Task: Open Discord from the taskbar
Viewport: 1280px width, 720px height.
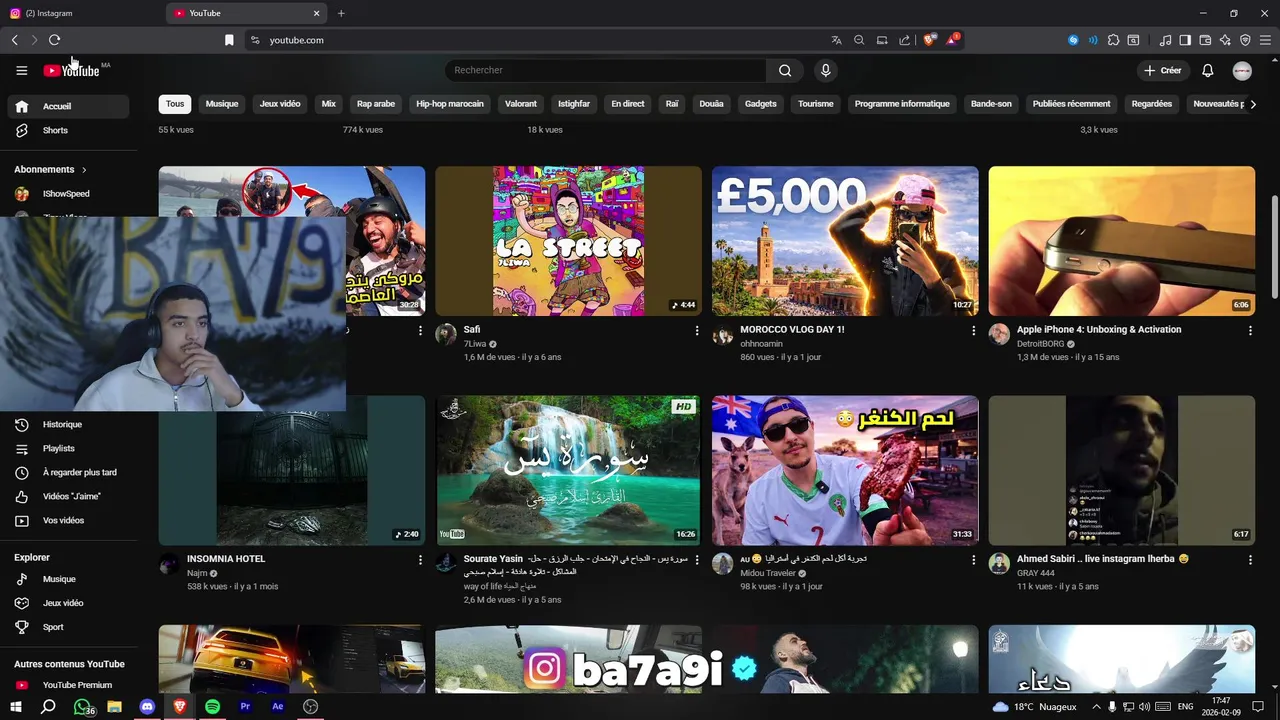Action: [147, 706]
